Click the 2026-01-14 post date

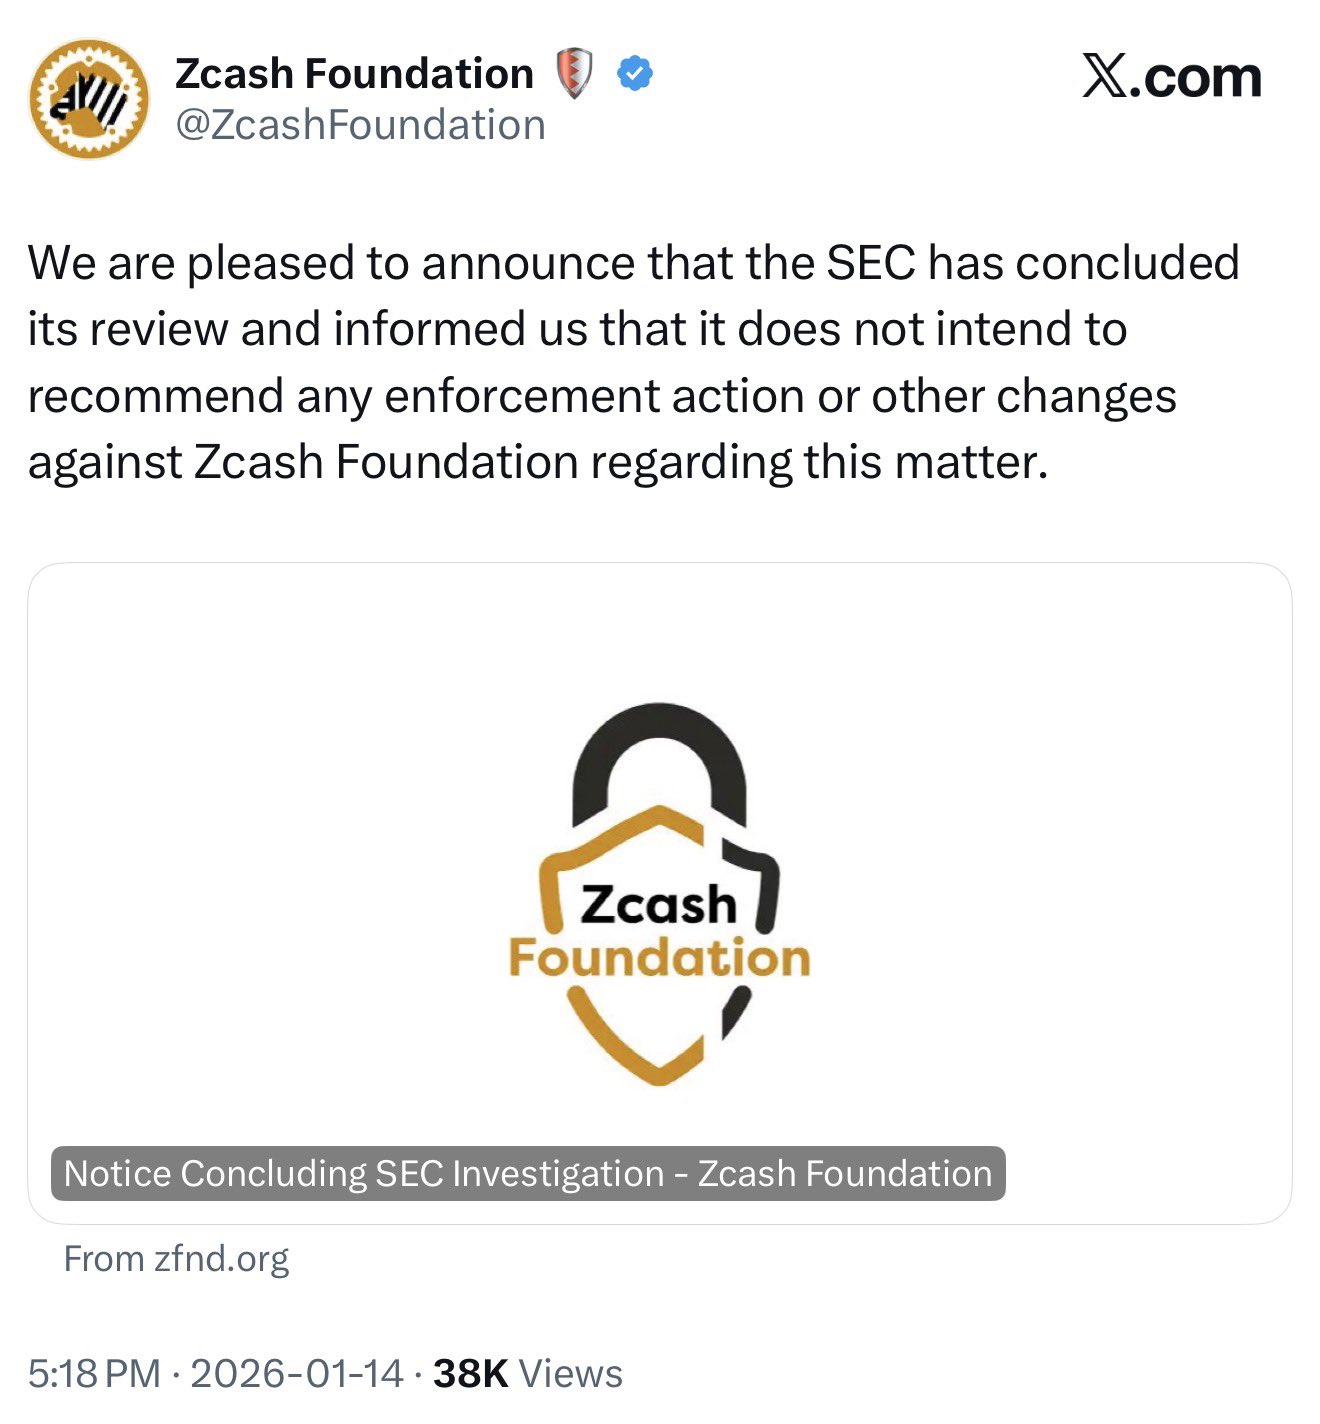[x=296, y=1374]
